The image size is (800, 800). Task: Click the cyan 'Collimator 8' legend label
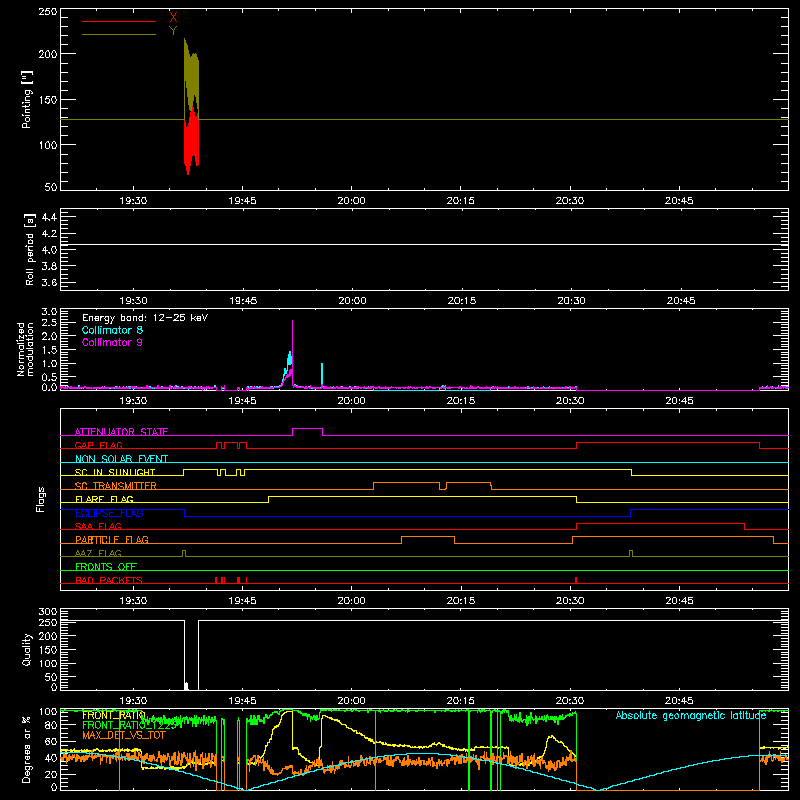click(x=112, y=330)
